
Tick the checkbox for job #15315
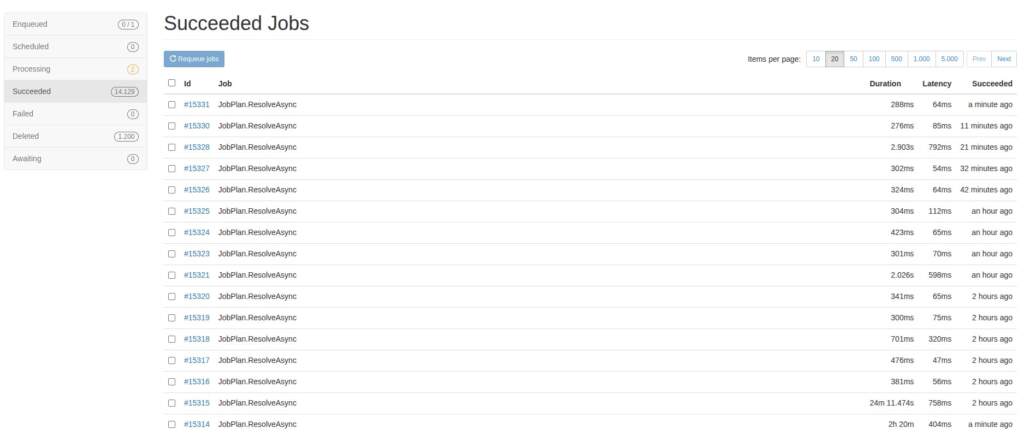172,402
